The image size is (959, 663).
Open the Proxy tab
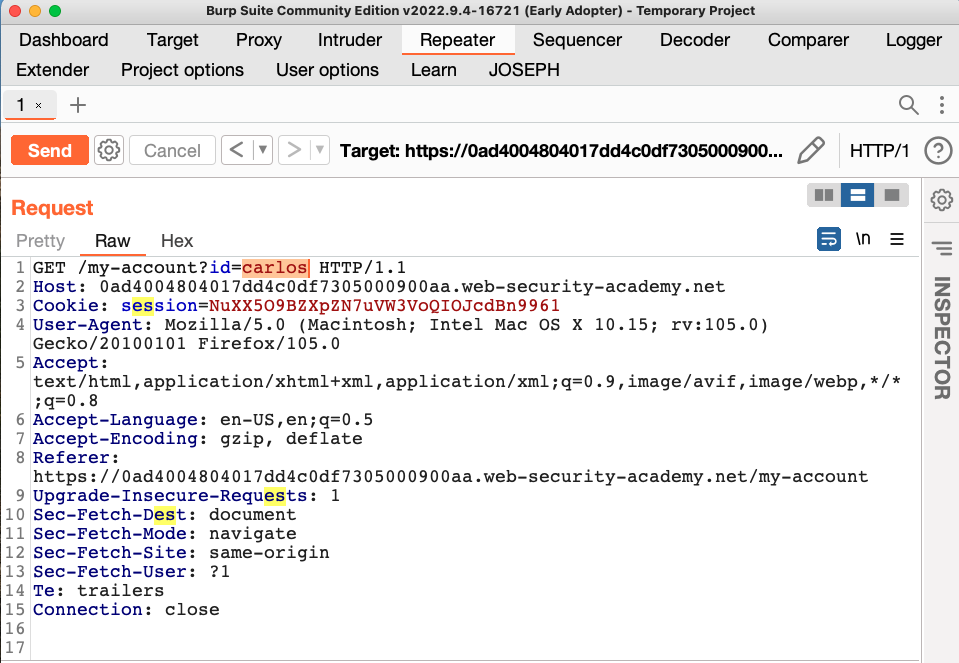point(259,40)
